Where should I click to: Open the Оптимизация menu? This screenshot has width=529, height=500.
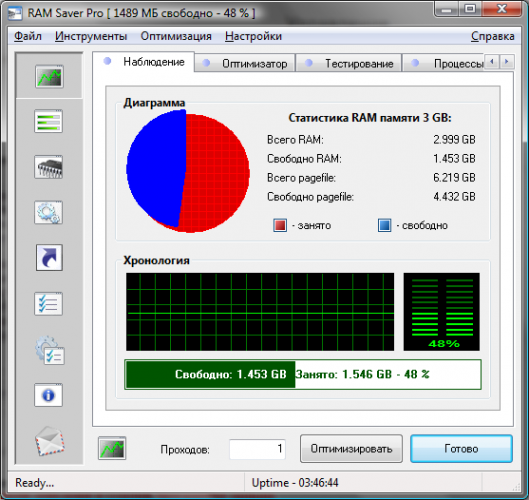click(176, 36)
